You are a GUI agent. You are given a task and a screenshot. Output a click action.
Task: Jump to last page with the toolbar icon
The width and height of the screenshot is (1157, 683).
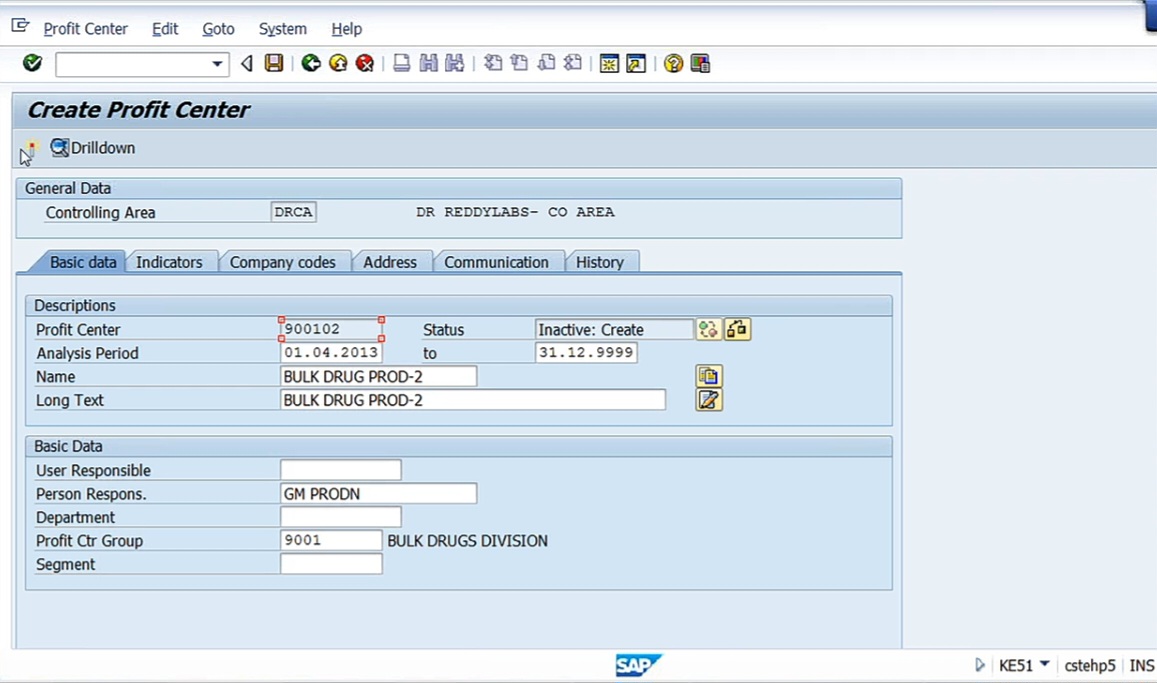point(573,63)
